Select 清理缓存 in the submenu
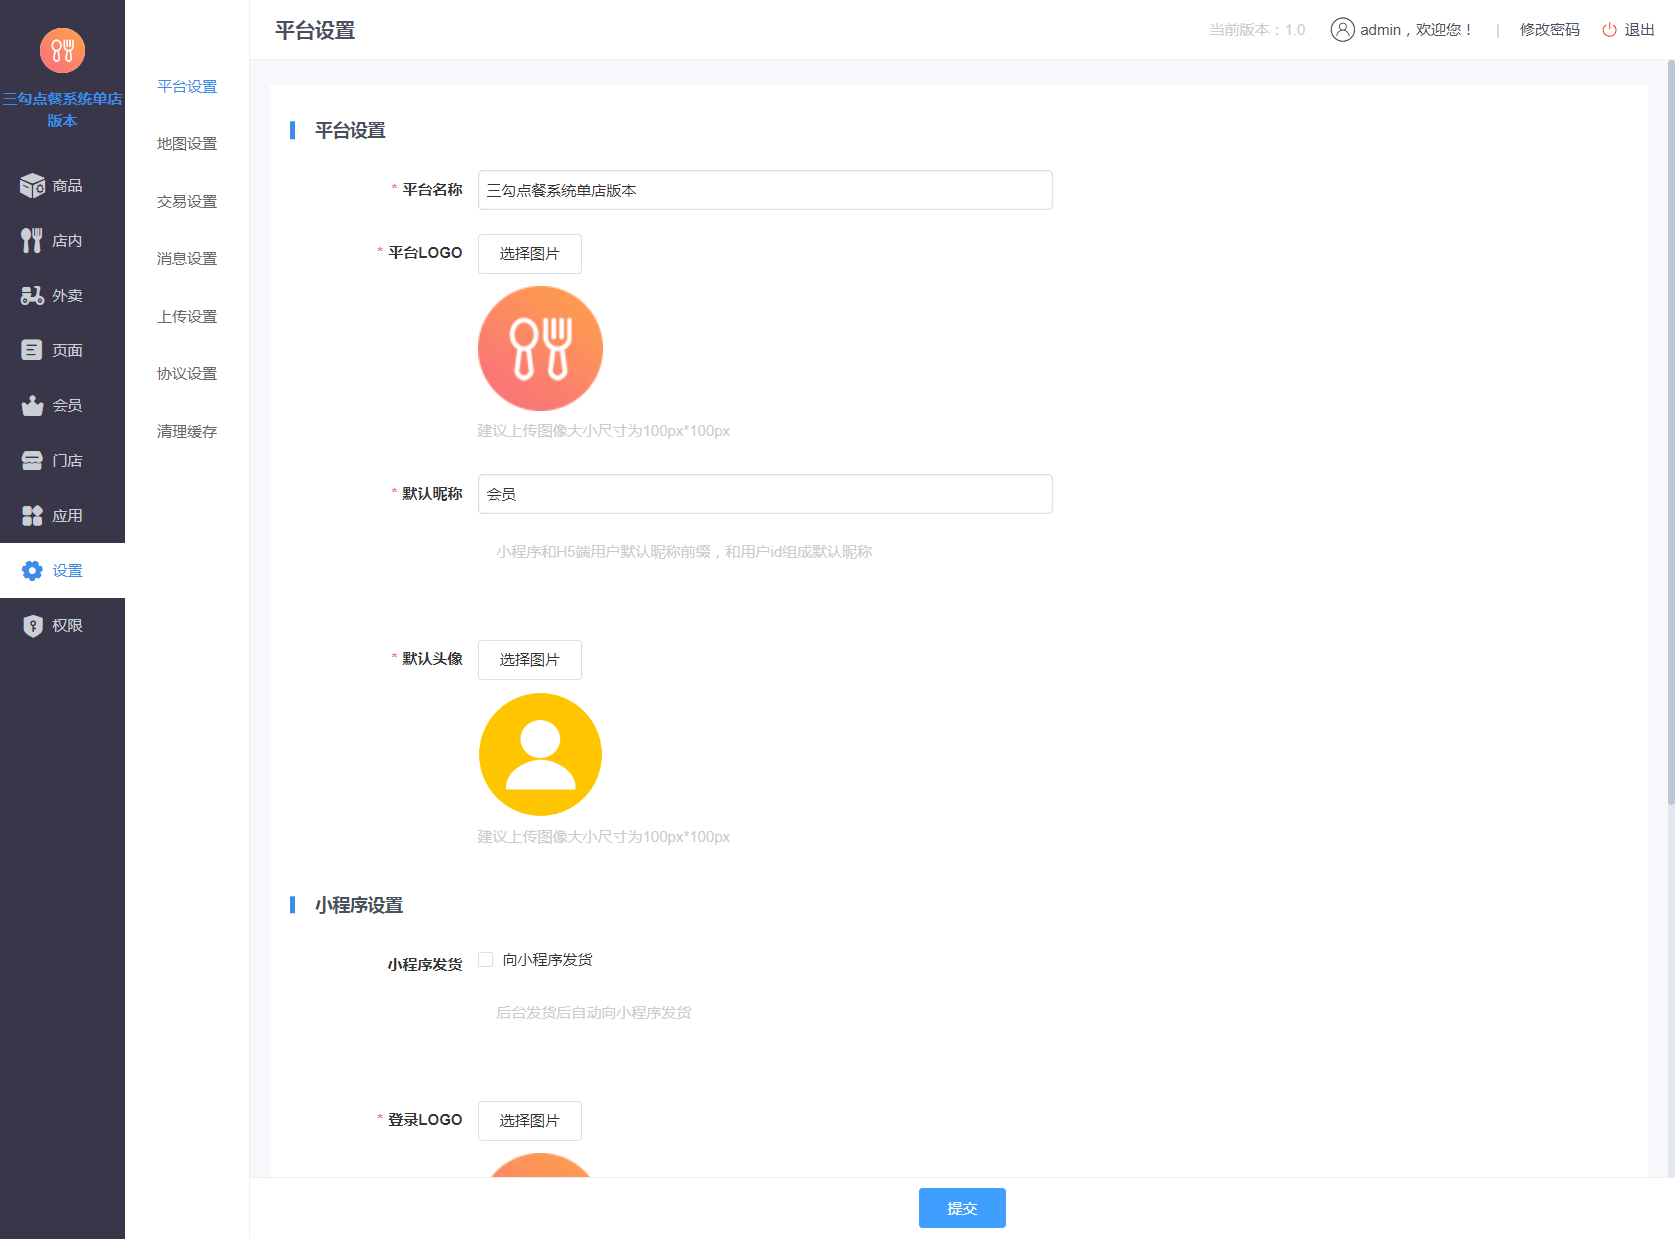 187,432
